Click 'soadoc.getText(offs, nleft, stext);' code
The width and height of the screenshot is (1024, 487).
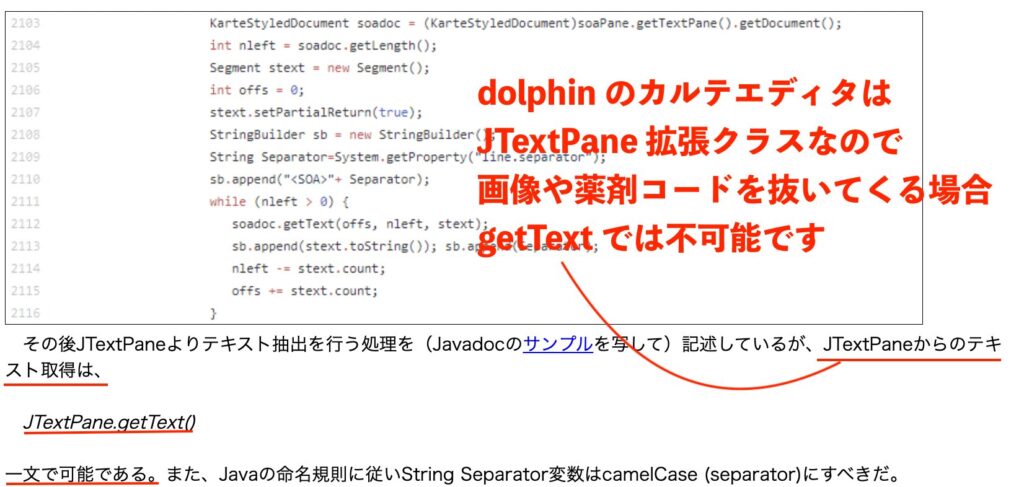click(360, 224)
